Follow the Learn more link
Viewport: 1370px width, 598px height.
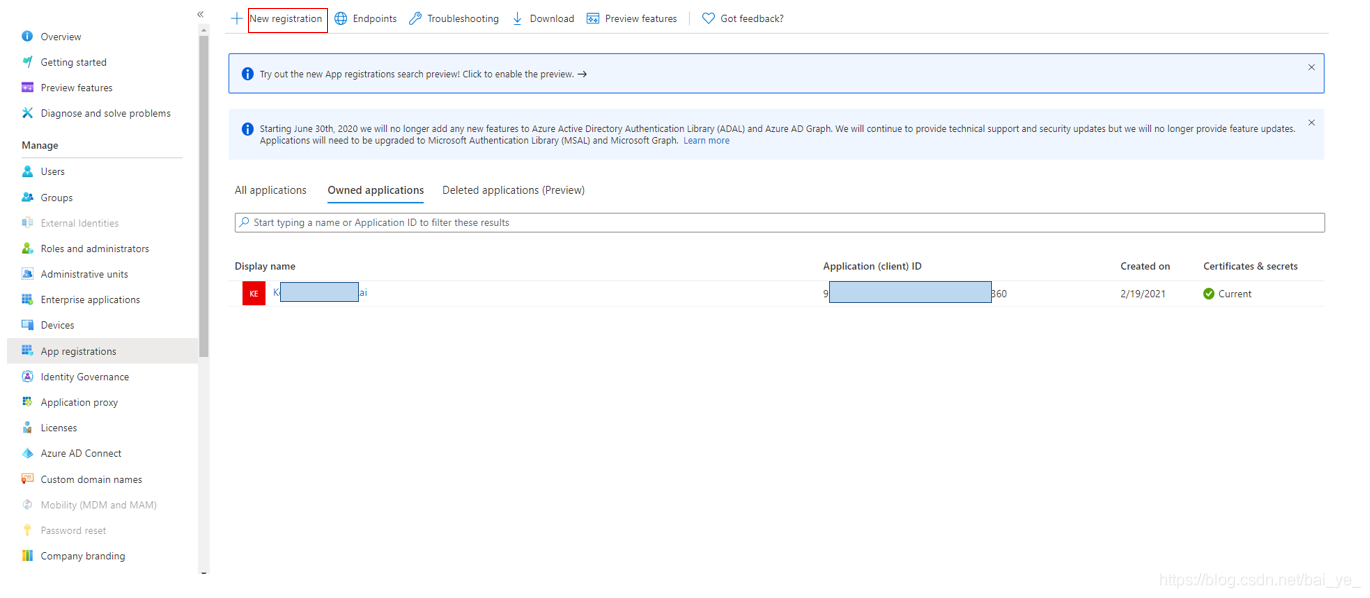point(707,141)
